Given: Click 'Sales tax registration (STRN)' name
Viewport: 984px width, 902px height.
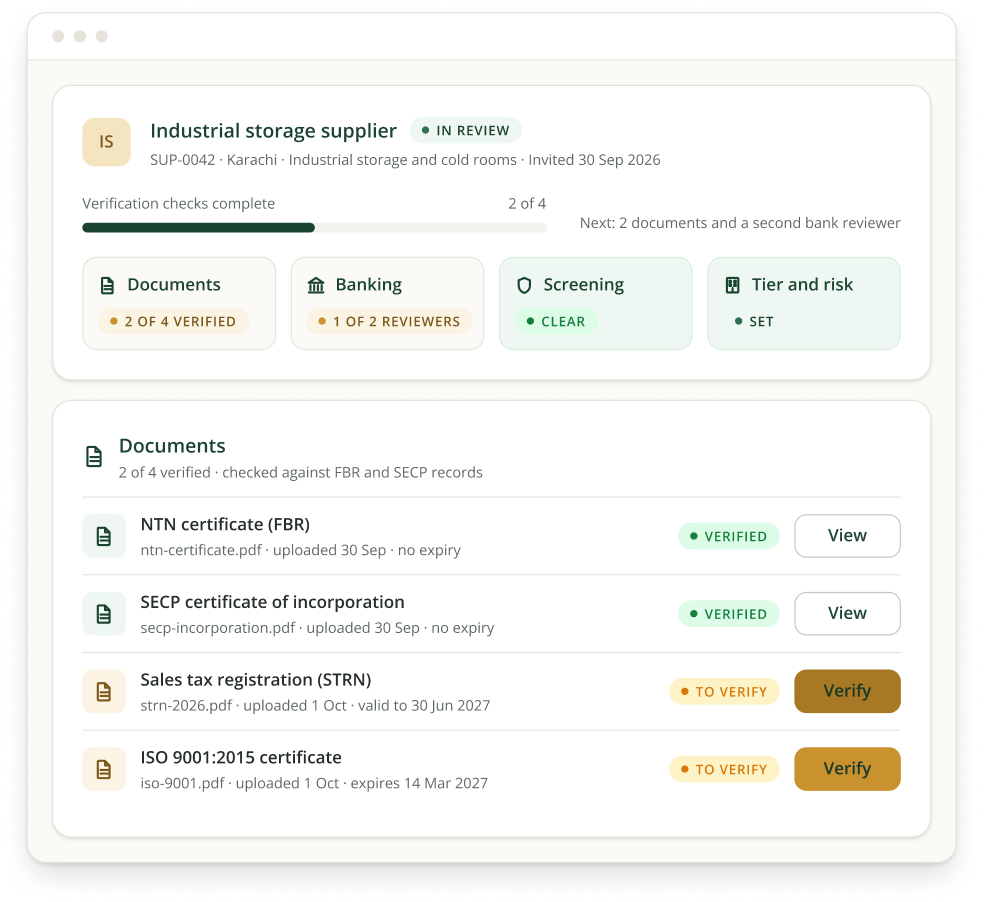Looking at the screenshot, I should click(256, 680).
